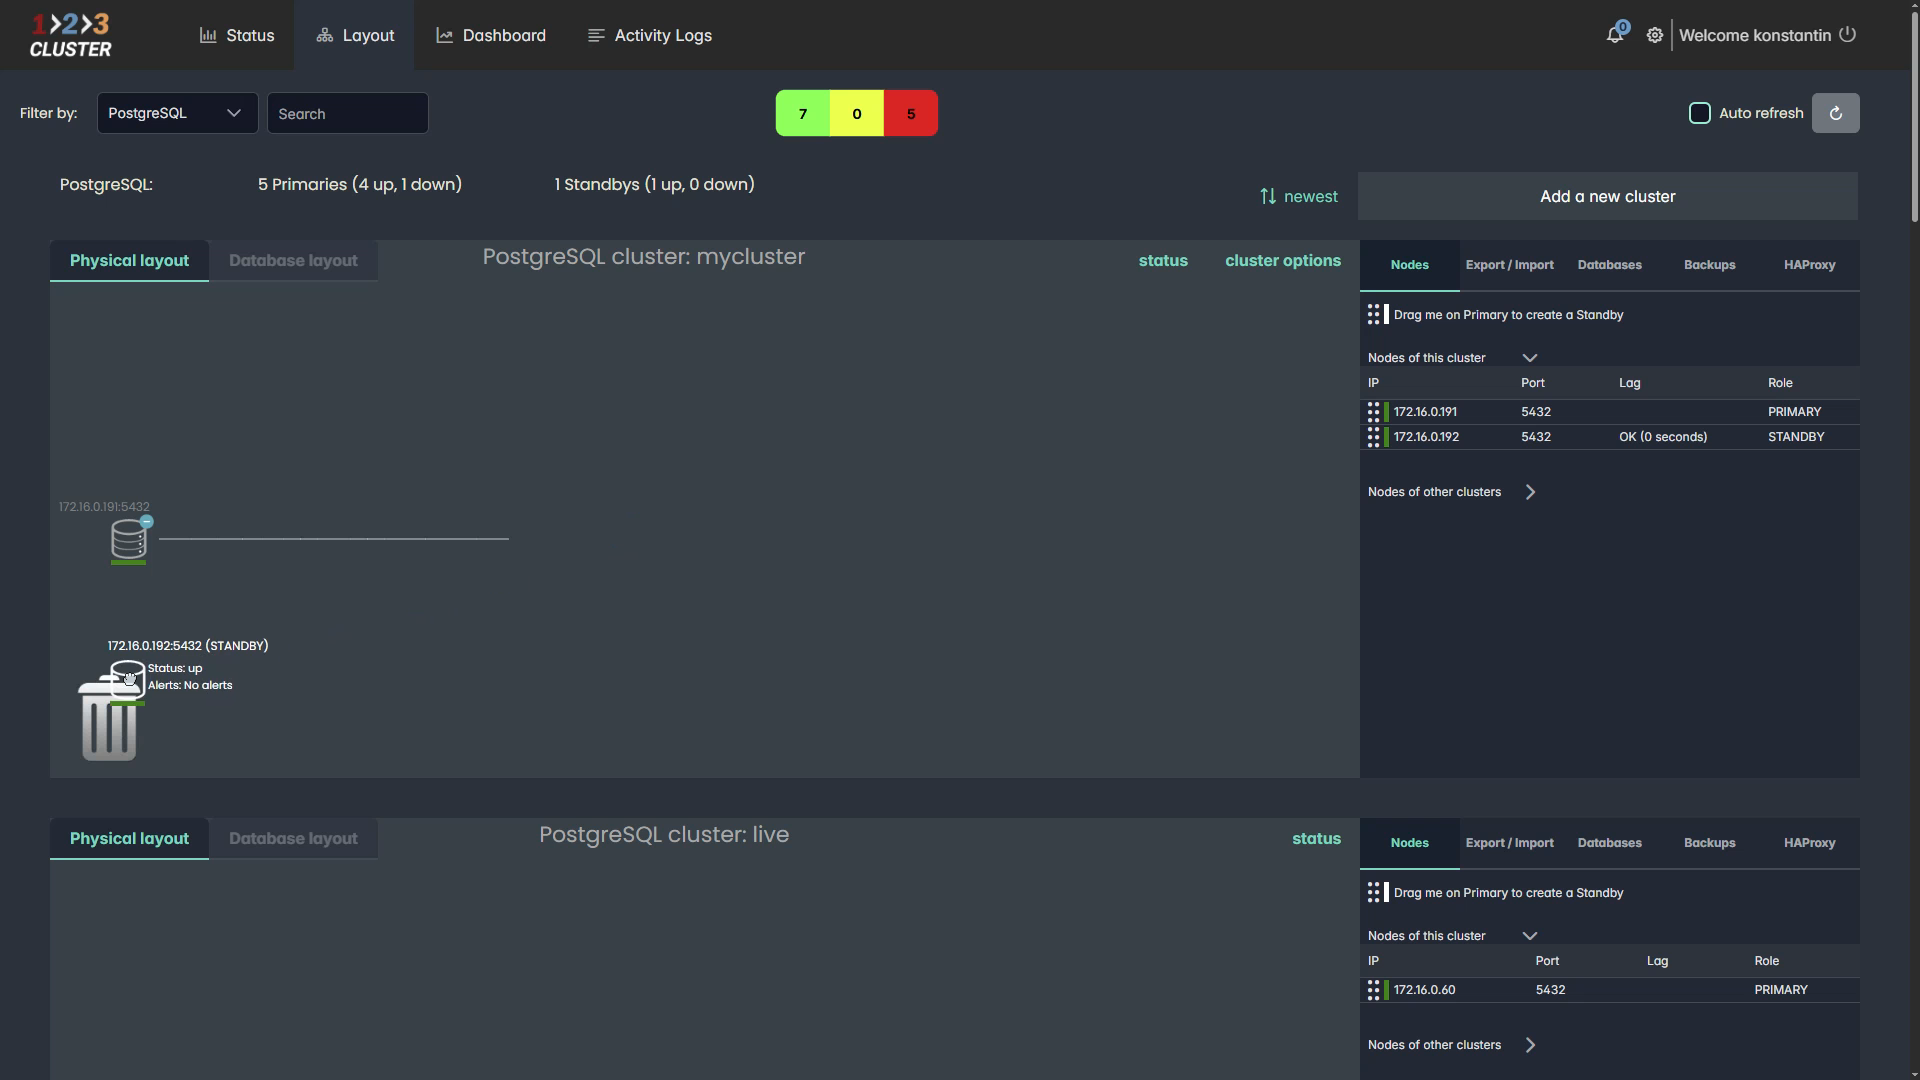This screenshot has height=1080, width=1920.
Task: Click the notifications bell icon
Action: click(1614, 35)
